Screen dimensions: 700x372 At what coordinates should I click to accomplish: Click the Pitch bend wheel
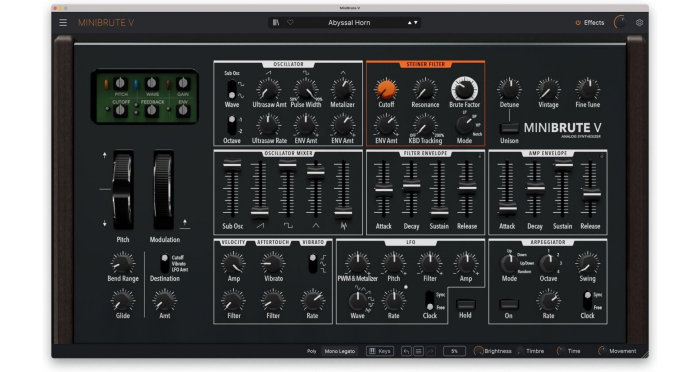(122, 190)
